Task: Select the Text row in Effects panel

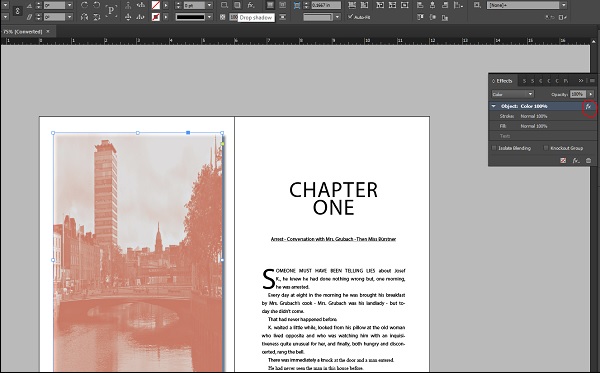Action: (542, 136)
